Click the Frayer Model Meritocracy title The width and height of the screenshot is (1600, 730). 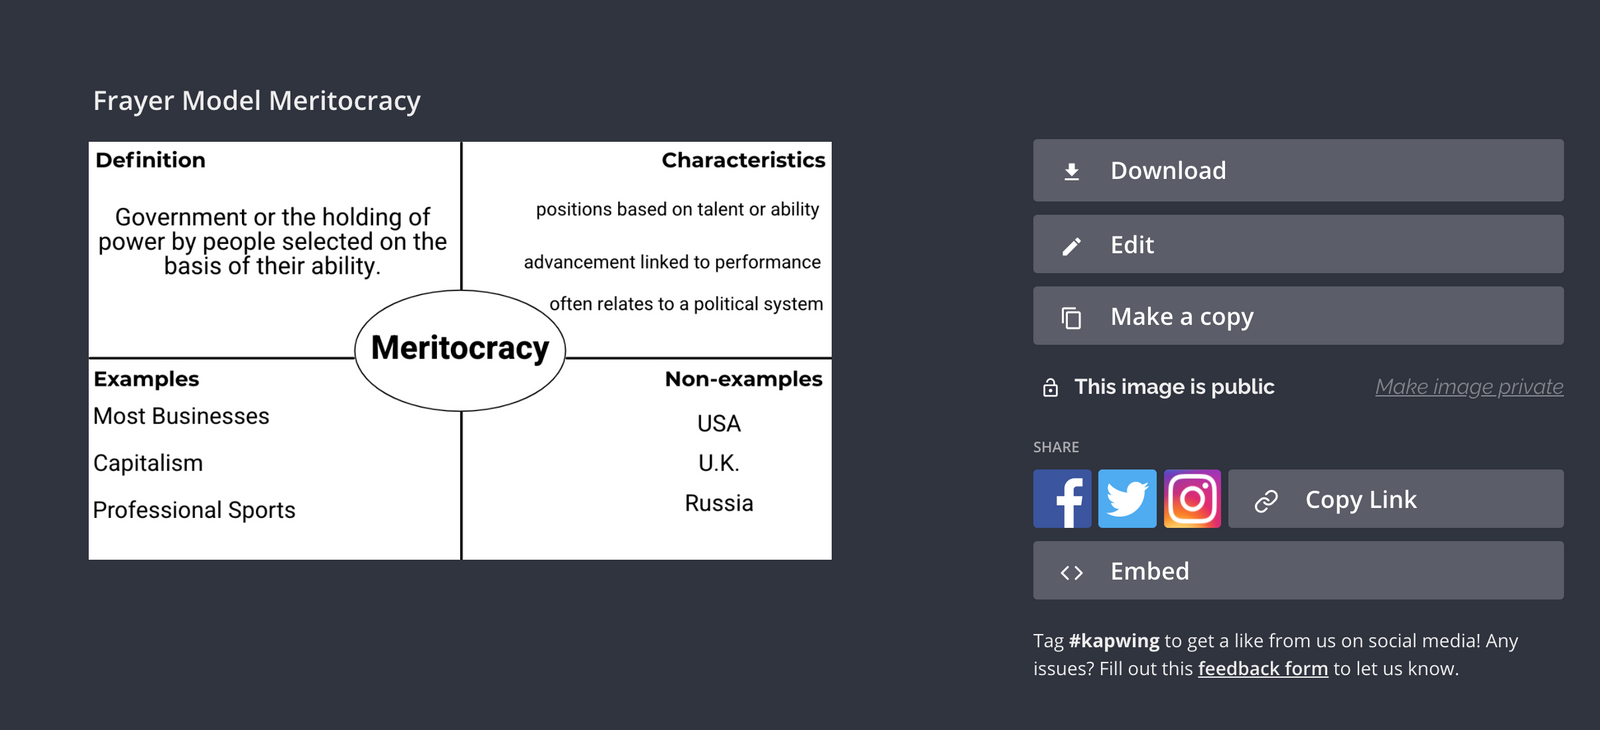coord(256,100)
